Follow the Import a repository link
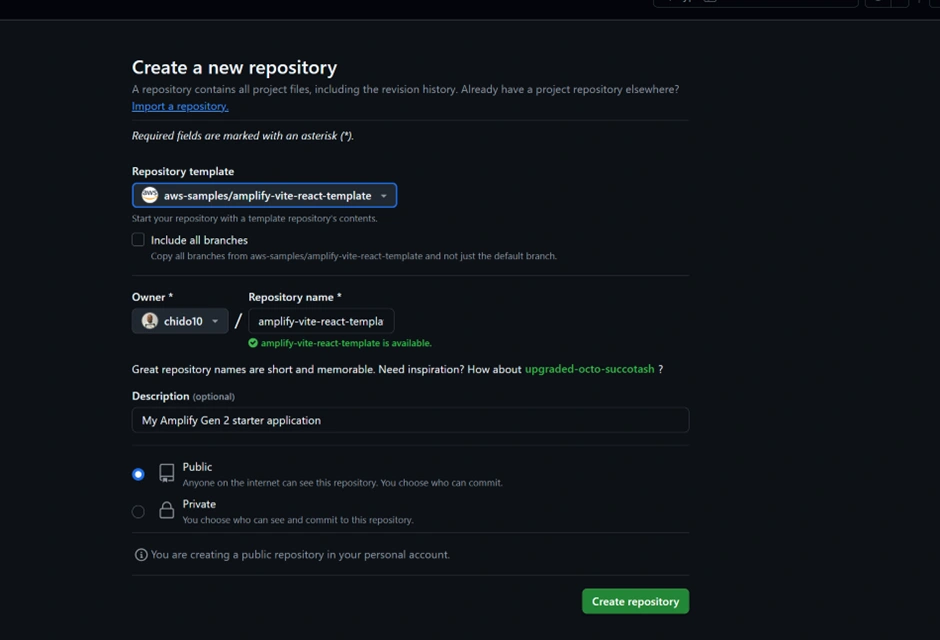 click(180, 106)
